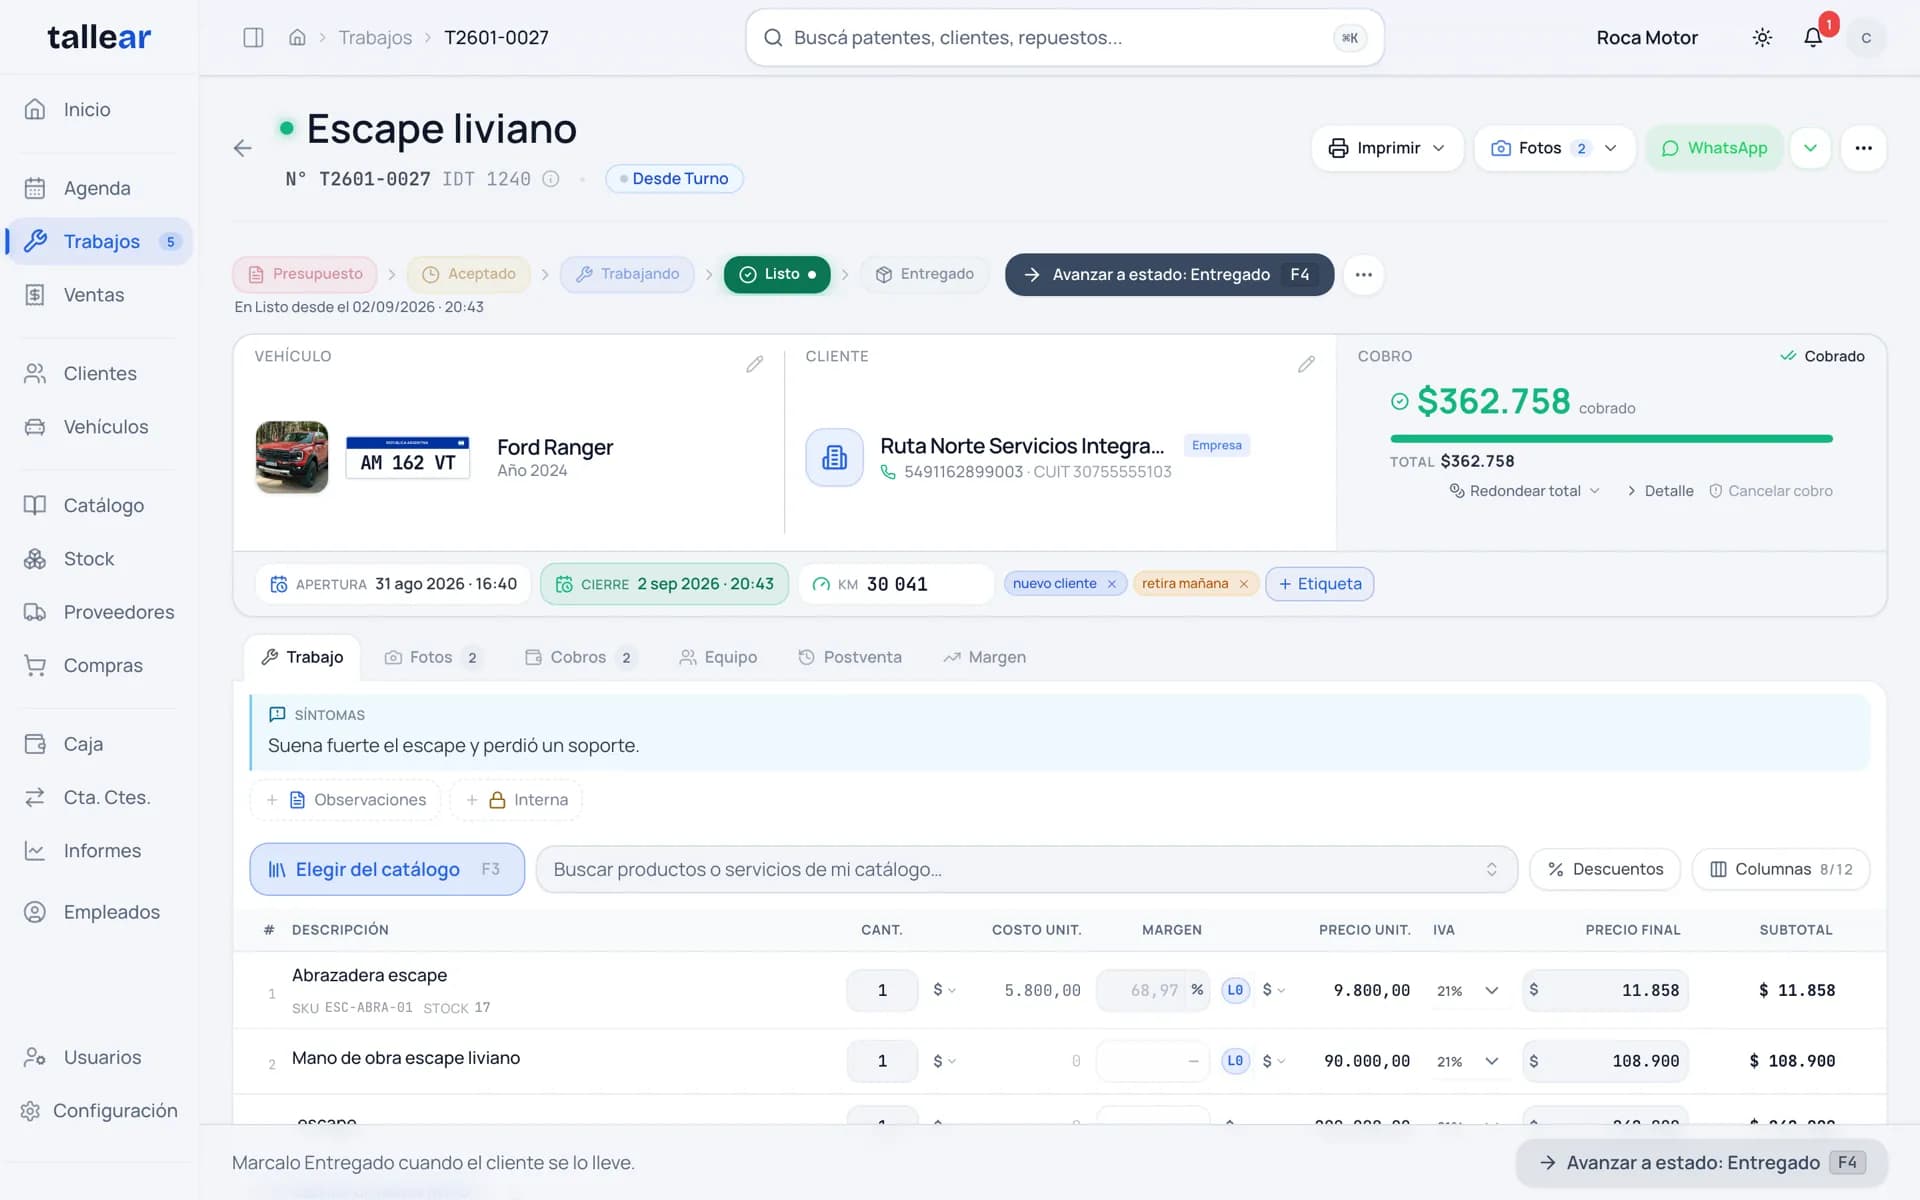Expand the Imprimir dropdown
1920x1200 pixels.
[1387, 148]
